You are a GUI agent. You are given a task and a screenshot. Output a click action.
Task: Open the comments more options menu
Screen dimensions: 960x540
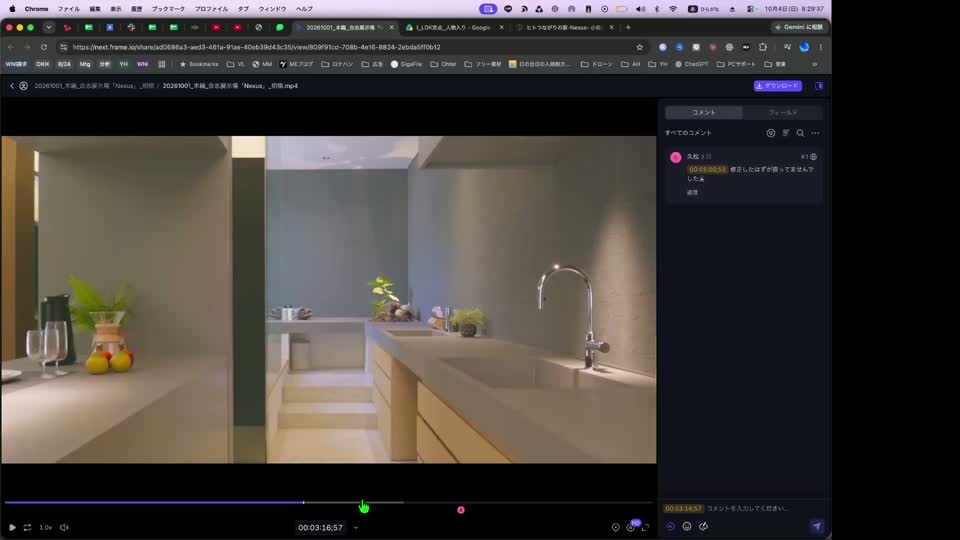(816, 133)
